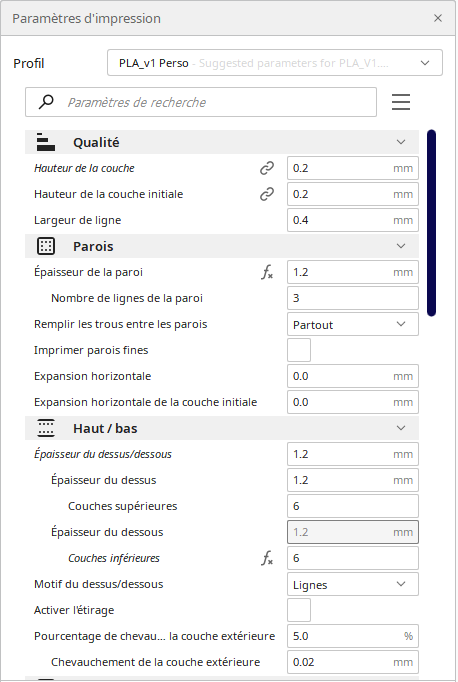Image resolution: width=458 pixels, height=682 pixels.
Task: Edit Nombre de lignes de la paroi field
Action: coord(353,298)
